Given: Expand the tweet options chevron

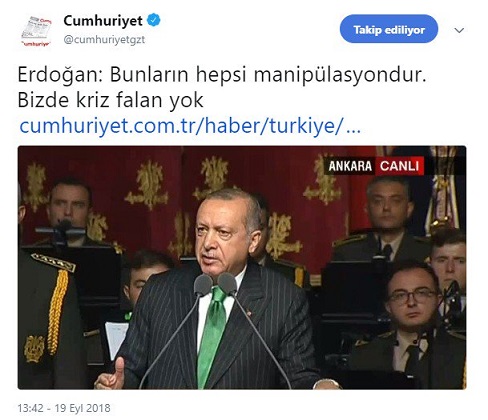Looking at the screenshot, I should click(x=459, y=31).
